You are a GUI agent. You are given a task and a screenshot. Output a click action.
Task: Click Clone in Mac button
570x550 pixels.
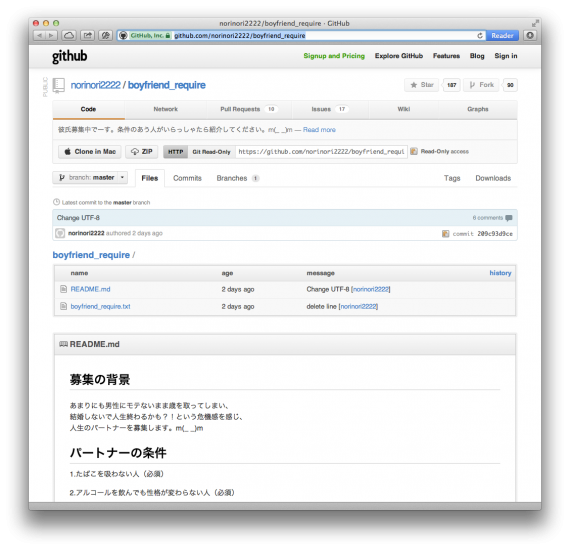click(90, 152)
